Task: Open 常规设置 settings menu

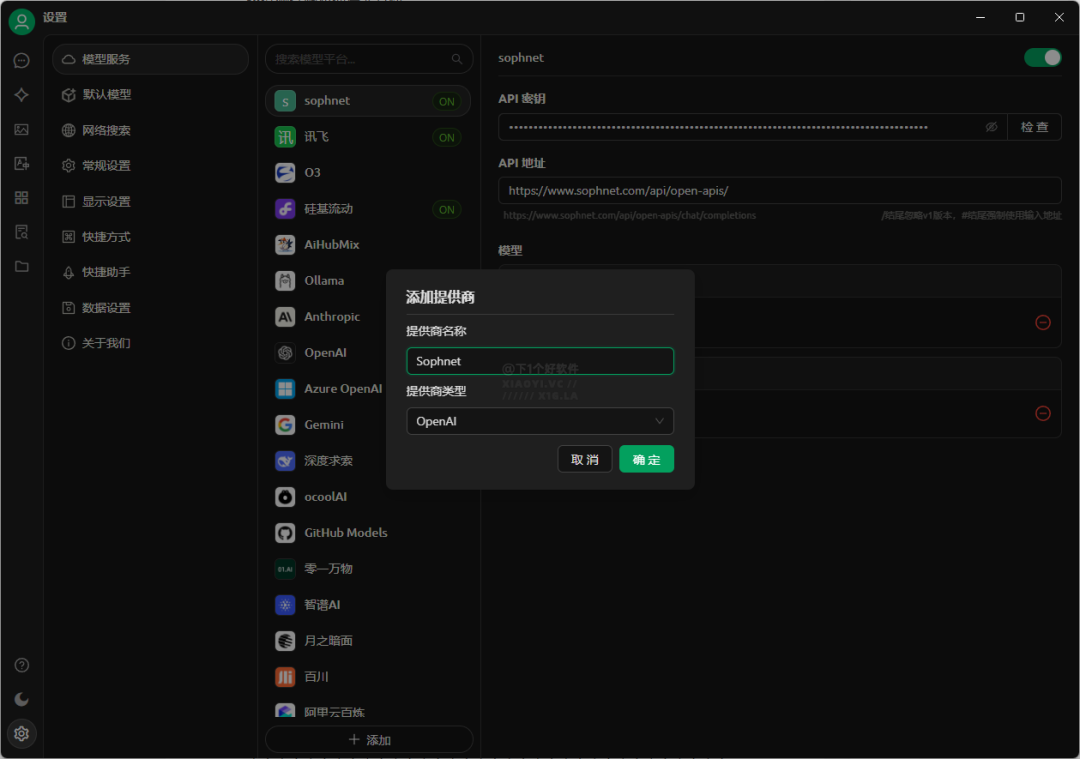Action: [x=150, y=166]
